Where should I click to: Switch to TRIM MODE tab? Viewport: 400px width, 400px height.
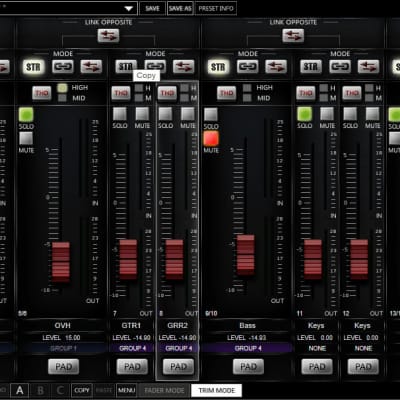point(217,390)
